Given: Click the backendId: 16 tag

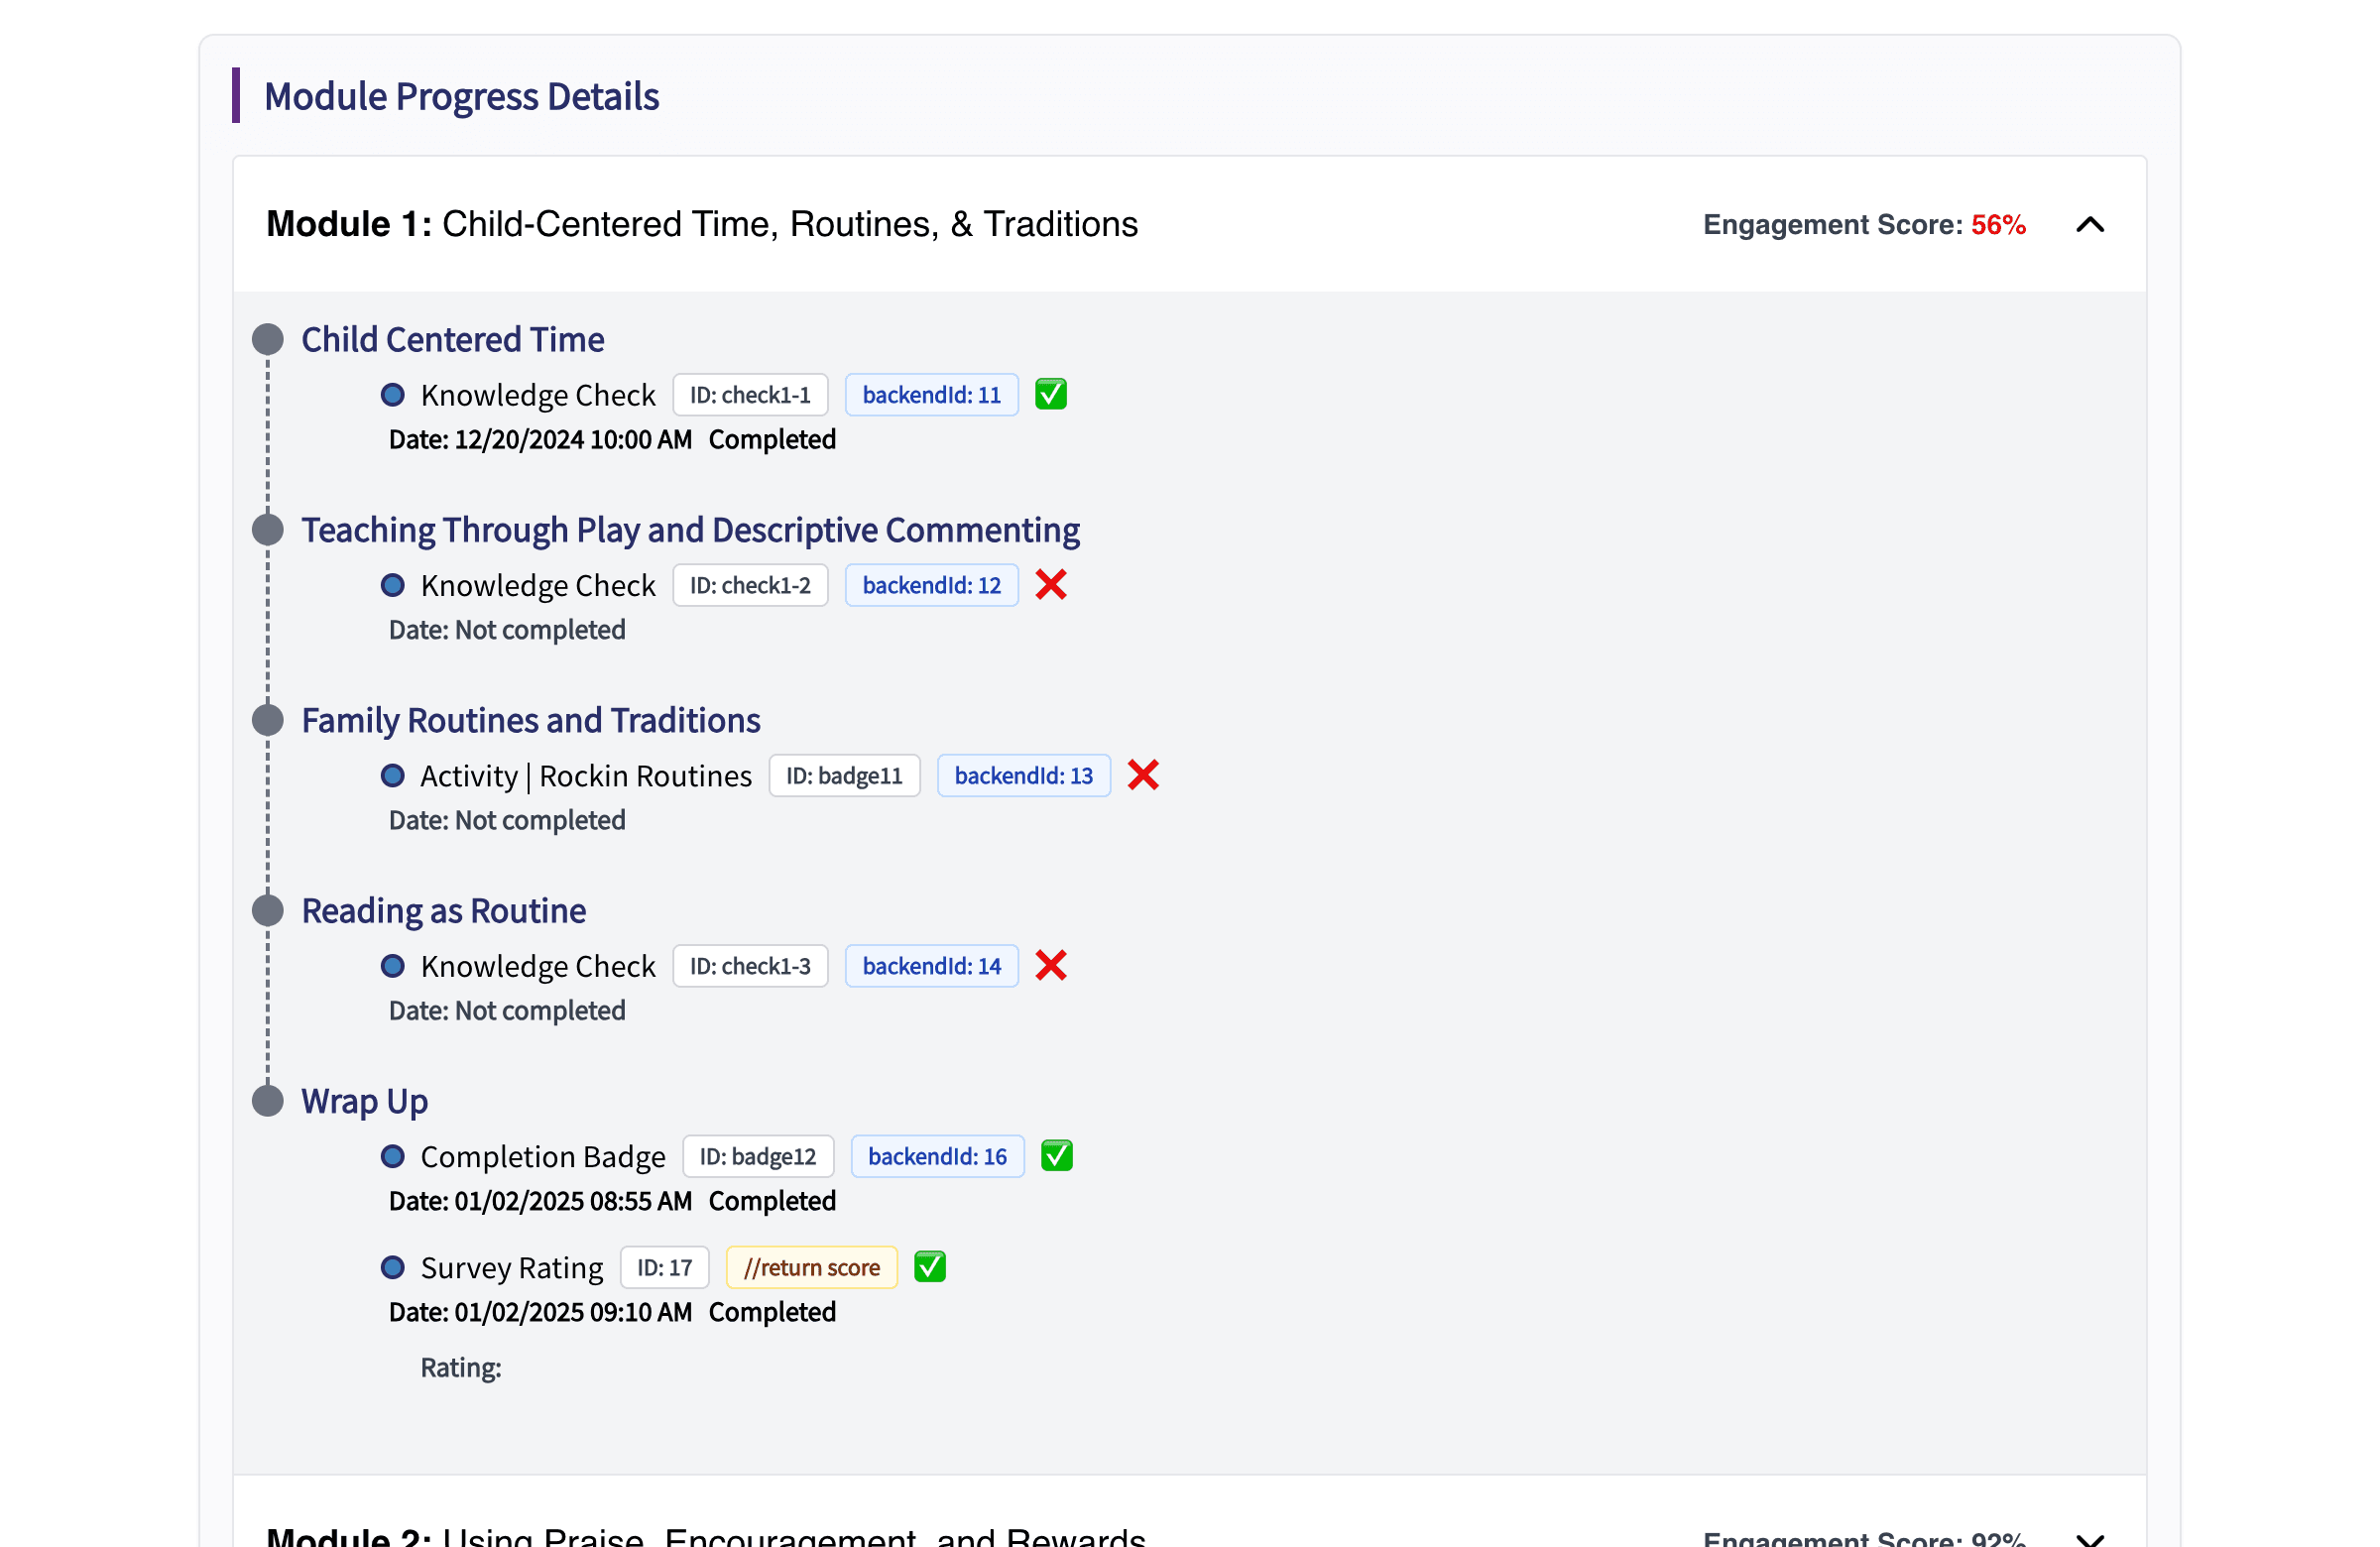Looking at the screenshot, I should (x=937, y=1156).
